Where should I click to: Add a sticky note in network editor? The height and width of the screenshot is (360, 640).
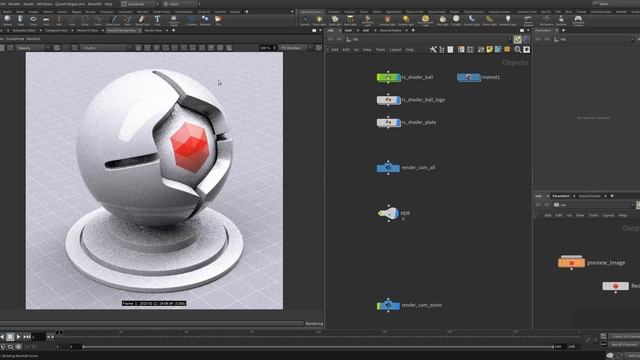[489, 49]
